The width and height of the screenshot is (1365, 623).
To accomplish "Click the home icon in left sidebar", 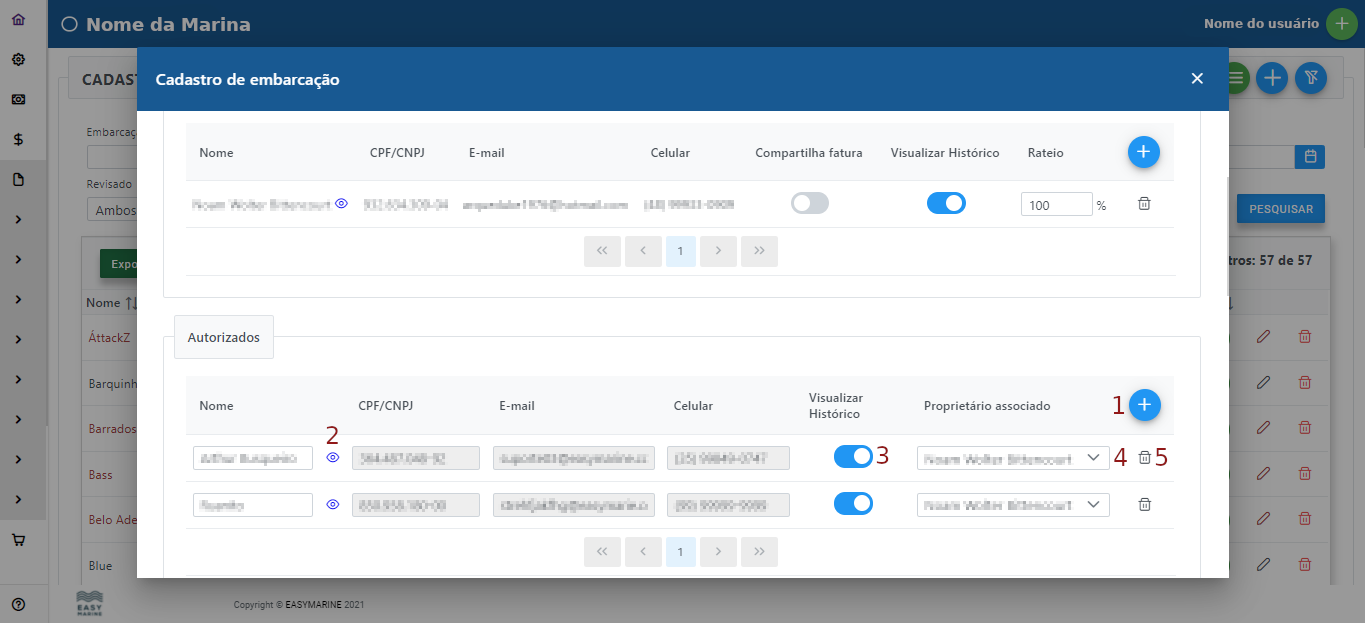I will point(18,19).
